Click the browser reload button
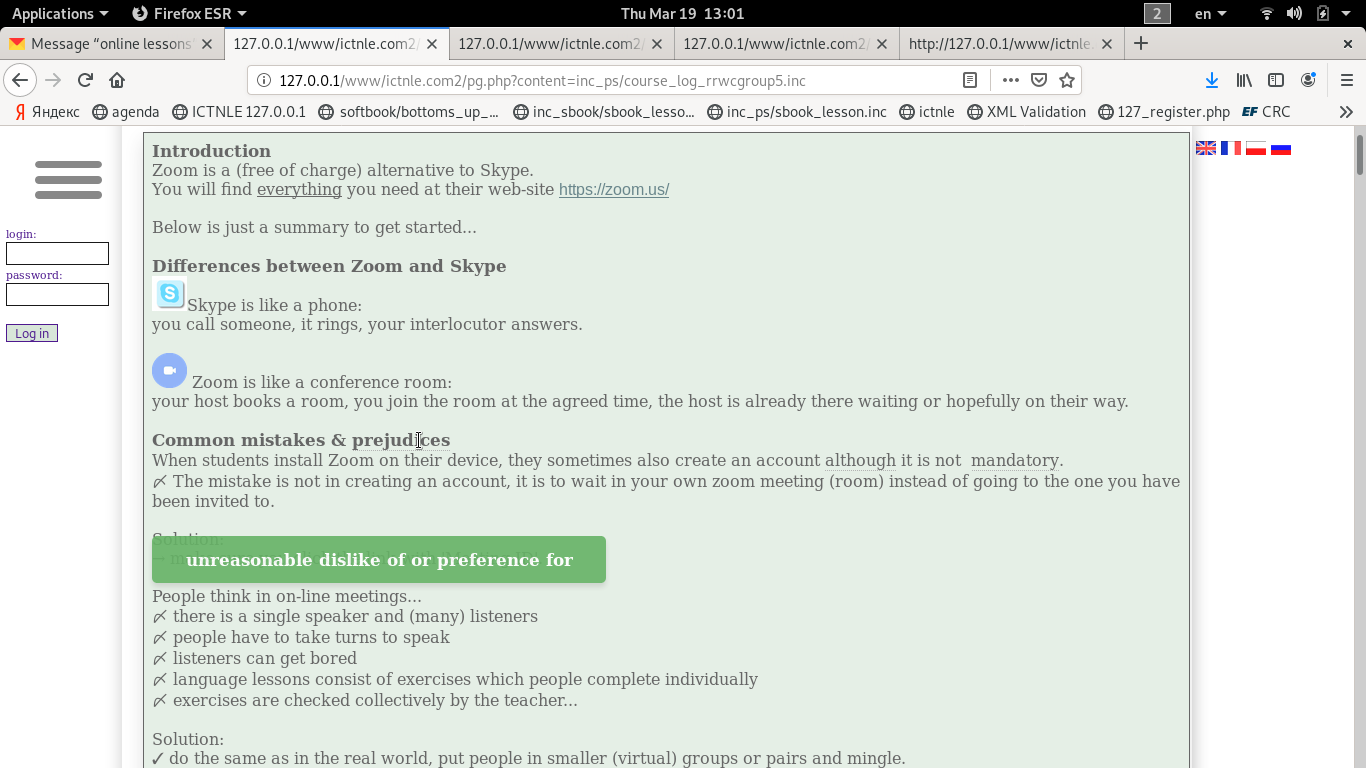 tap(85, 80)
